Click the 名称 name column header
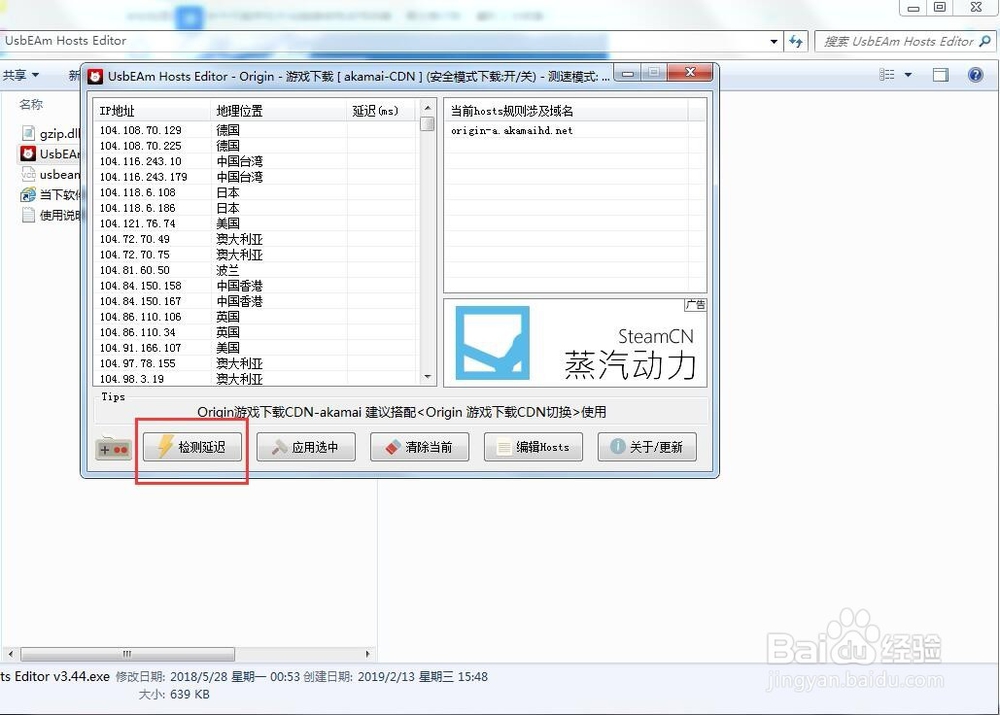Viewport: 1000px width, 715px height. (31, 105)
